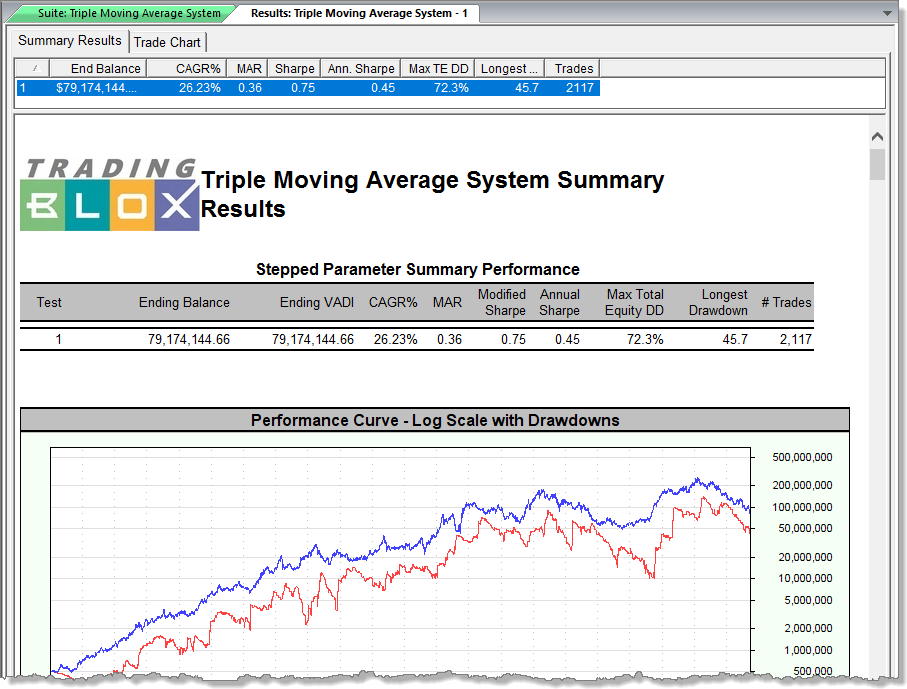907x689 pixels.
Task: Click the Trading Blox logo
Action: [x=109, y=194]
